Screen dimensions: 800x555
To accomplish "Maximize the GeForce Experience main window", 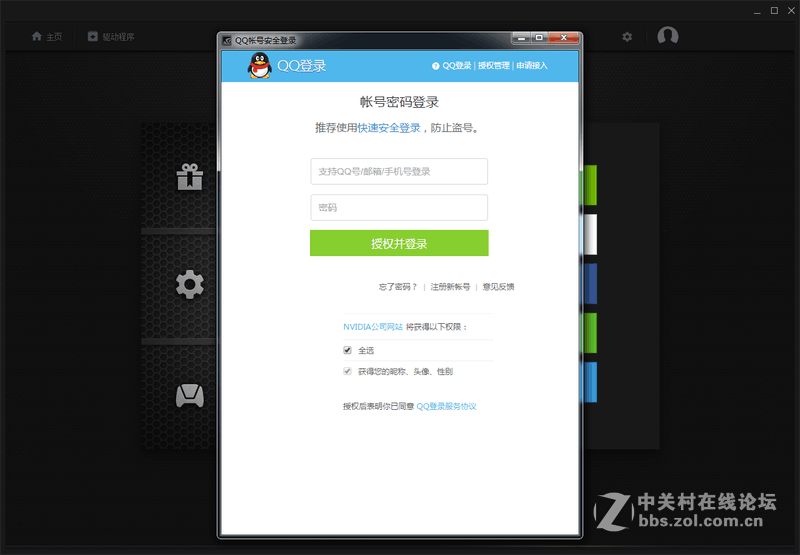I will click(x=774, y=11).
